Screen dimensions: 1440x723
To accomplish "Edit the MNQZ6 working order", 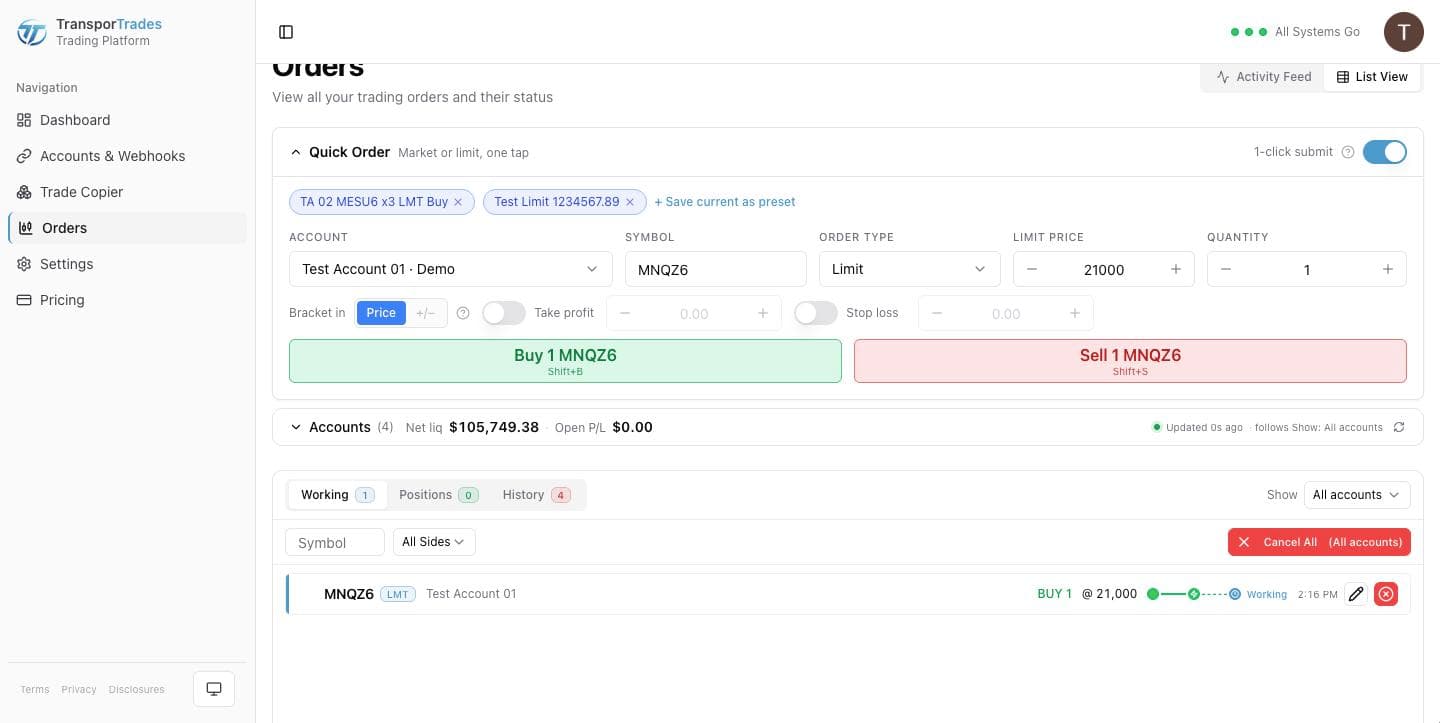I will 1356,594.
